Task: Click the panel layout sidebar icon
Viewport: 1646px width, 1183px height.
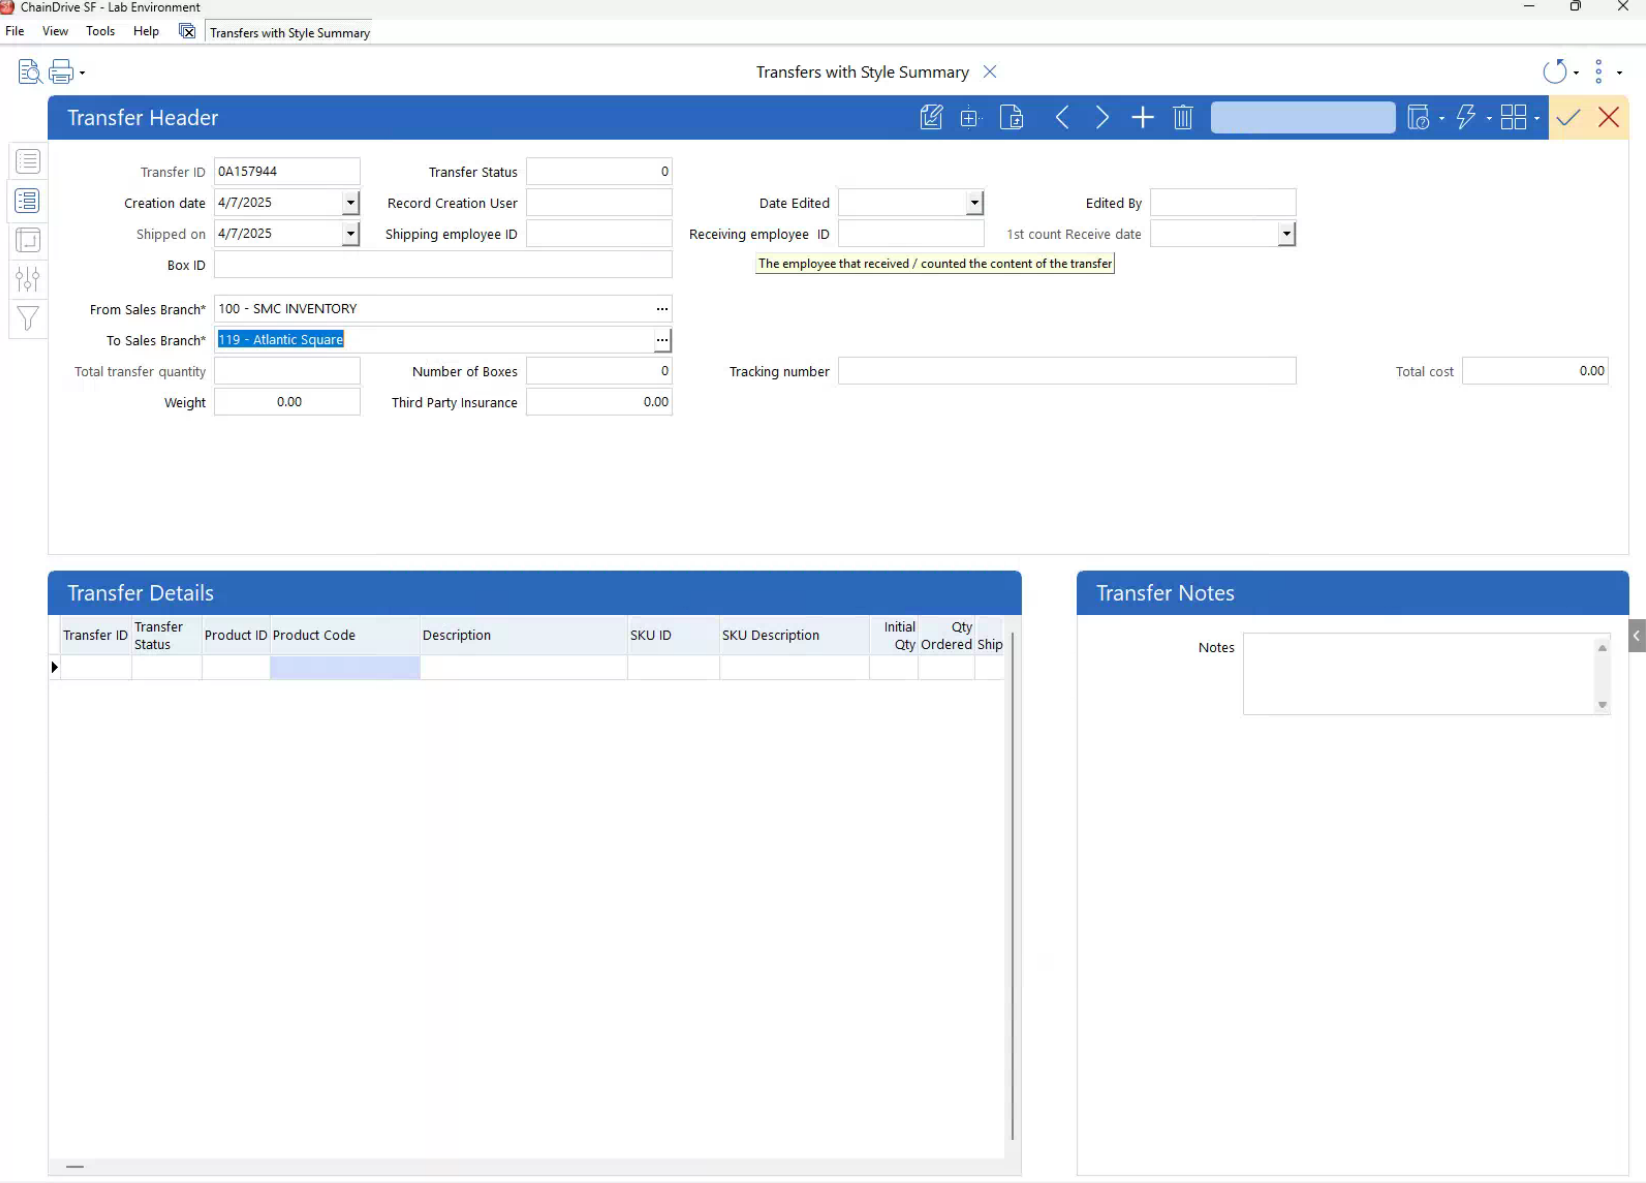Action: [28, 240]
